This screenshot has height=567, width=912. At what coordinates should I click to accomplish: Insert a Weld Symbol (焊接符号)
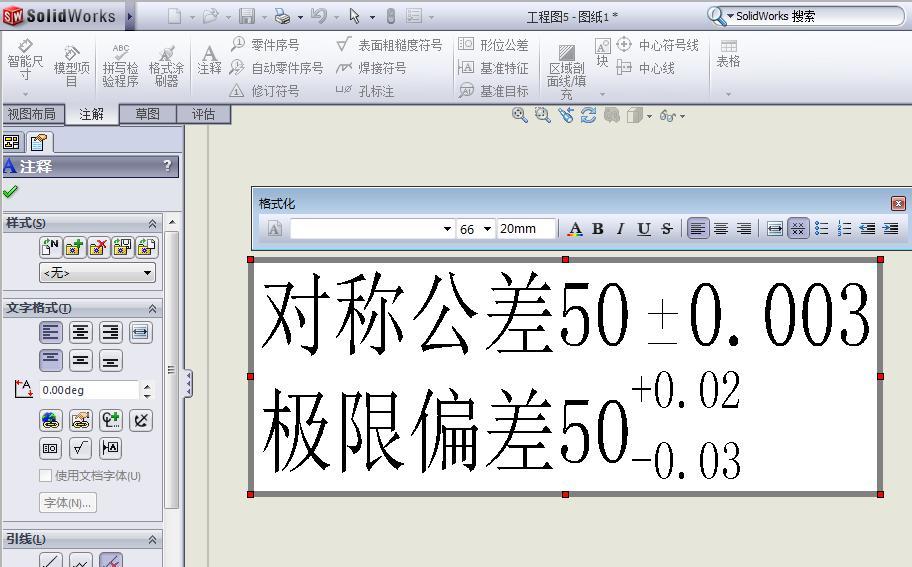coord(371,68)
